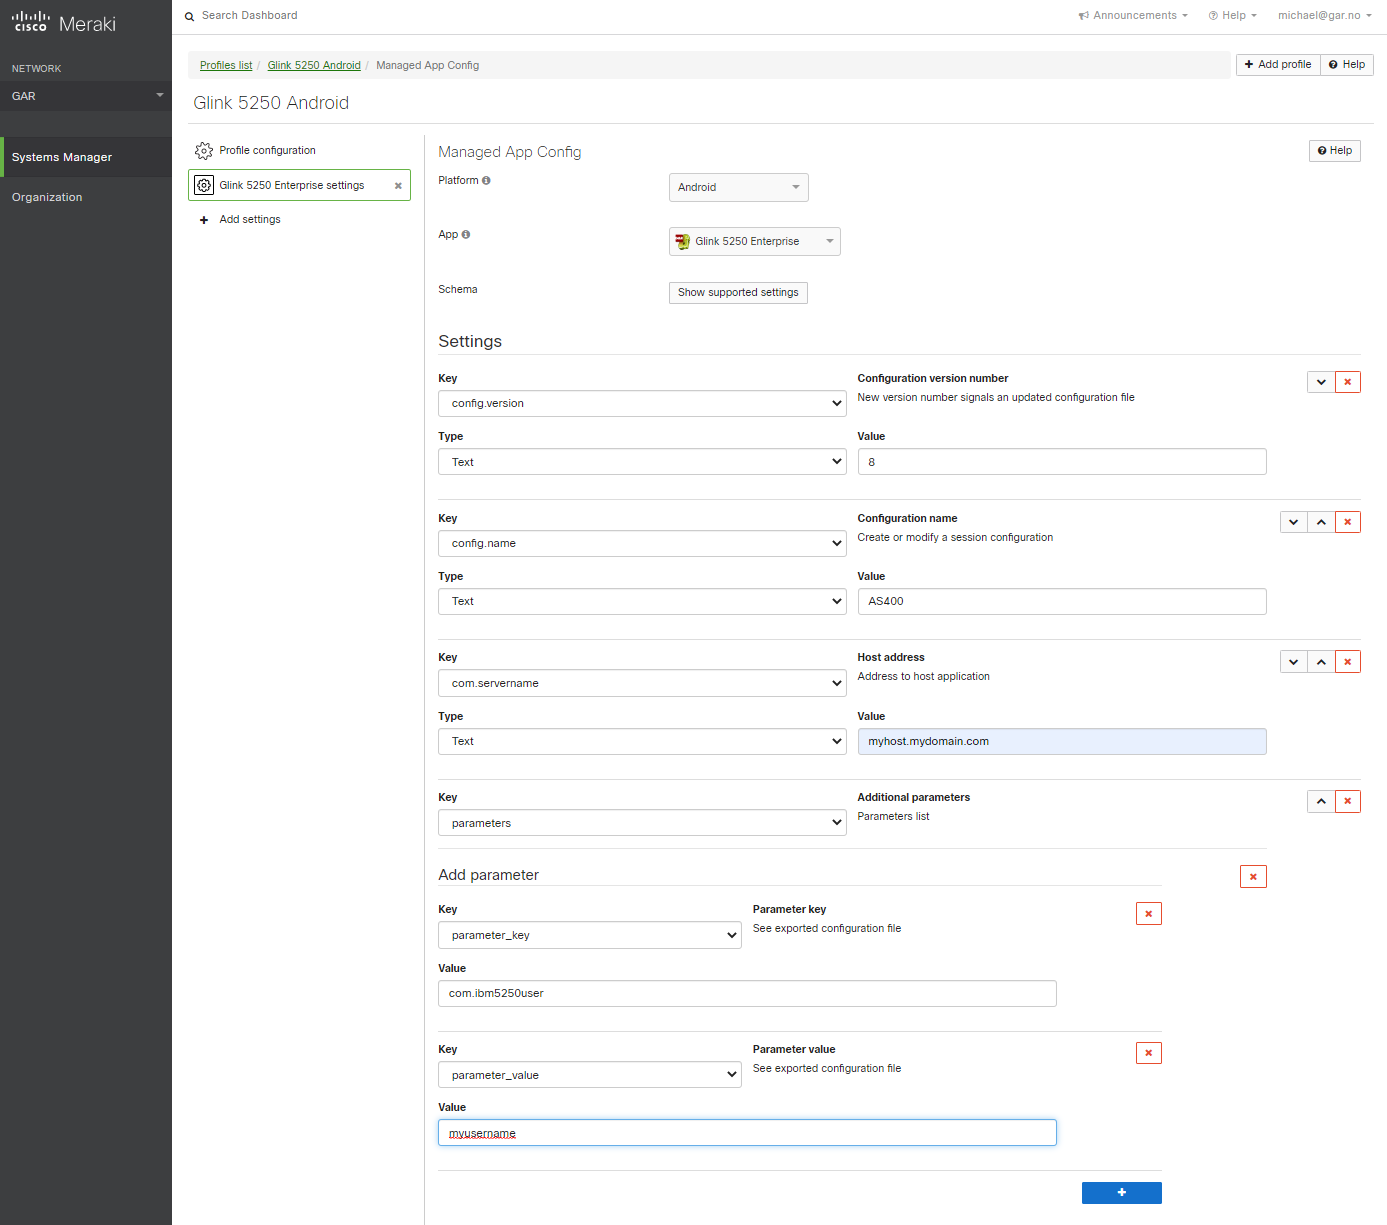The height and width of the screenshot is (1225, 1387).
Task: Open Systems Manager in the sidebar
Action: coord(62,157)
